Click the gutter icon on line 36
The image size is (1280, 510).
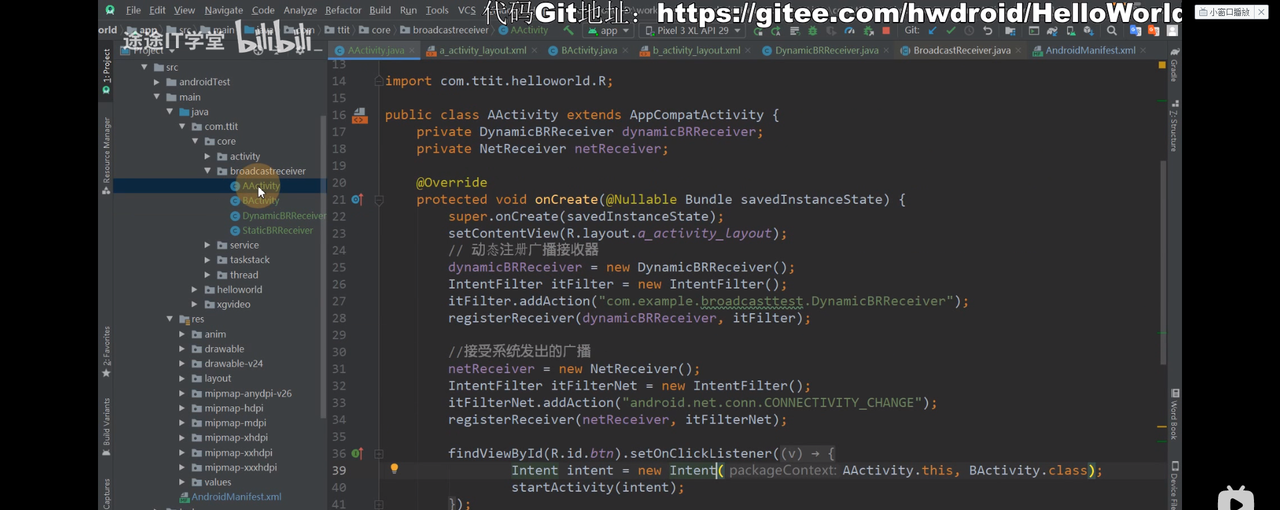(357, 453)
